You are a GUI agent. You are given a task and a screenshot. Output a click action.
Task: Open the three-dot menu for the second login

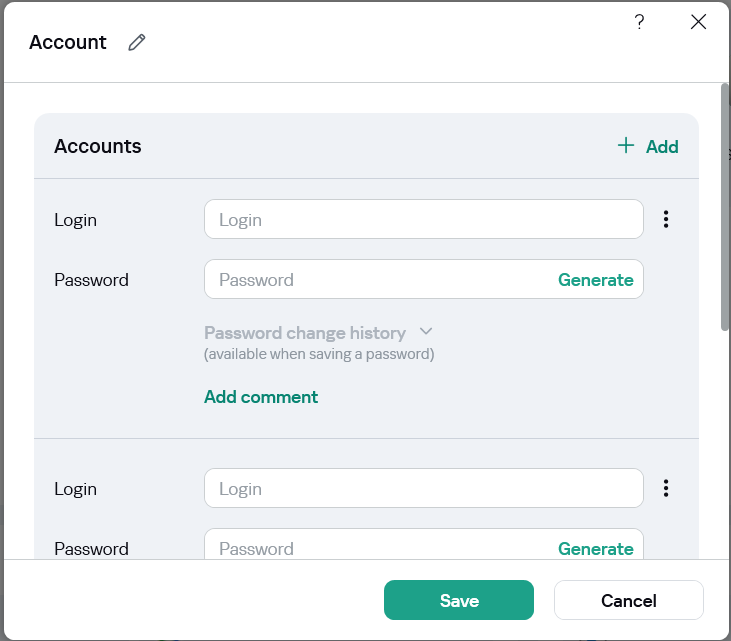pos(666,488)
